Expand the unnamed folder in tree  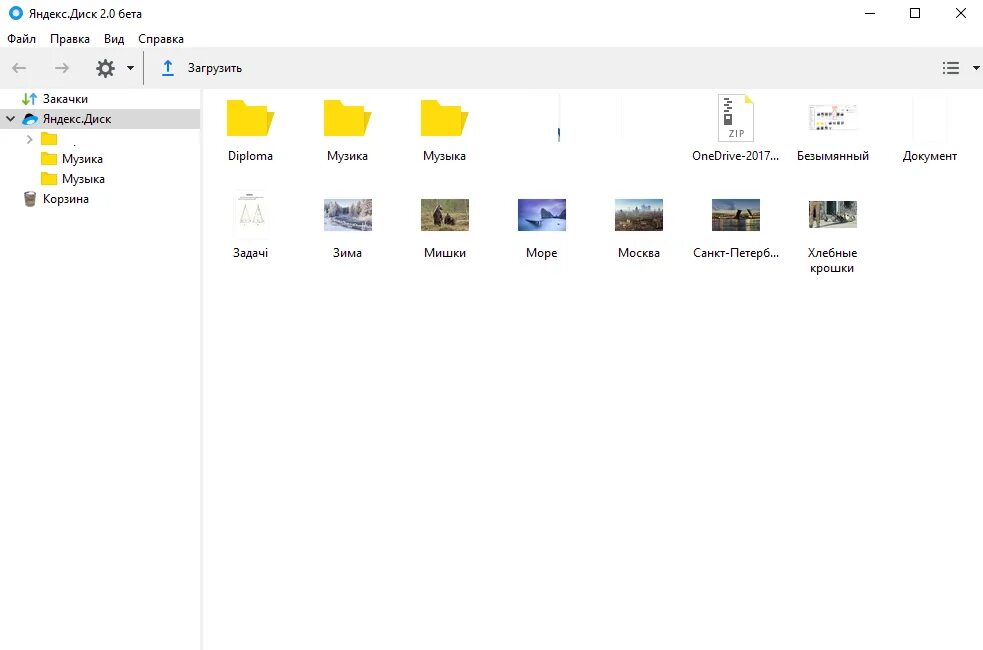click(x=29, y=139)
